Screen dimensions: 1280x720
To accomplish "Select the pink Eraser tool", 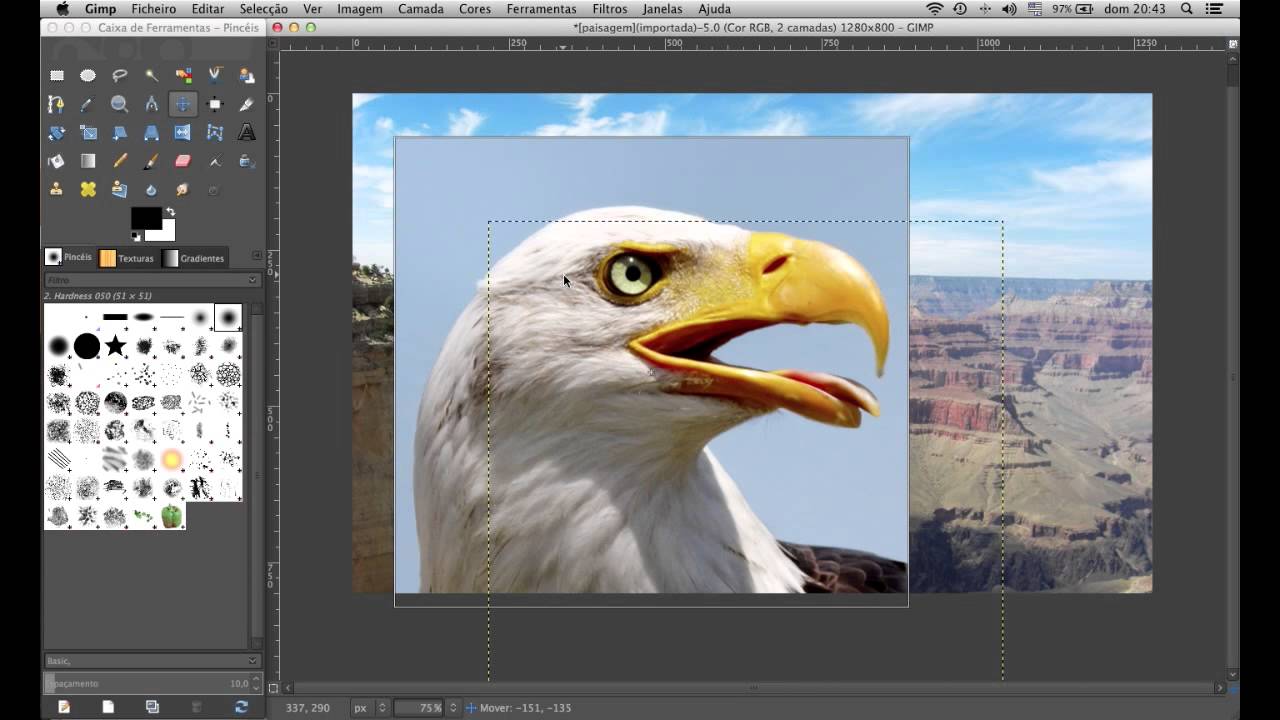I will [x=183, y=161].
